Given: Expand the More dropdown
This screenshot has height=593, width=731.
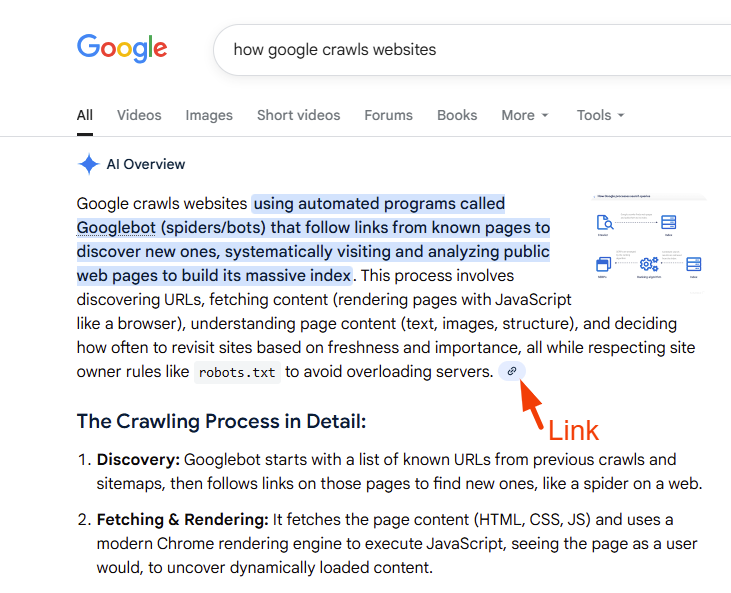Looking at the screenshot, I should [x=525, y=115].
